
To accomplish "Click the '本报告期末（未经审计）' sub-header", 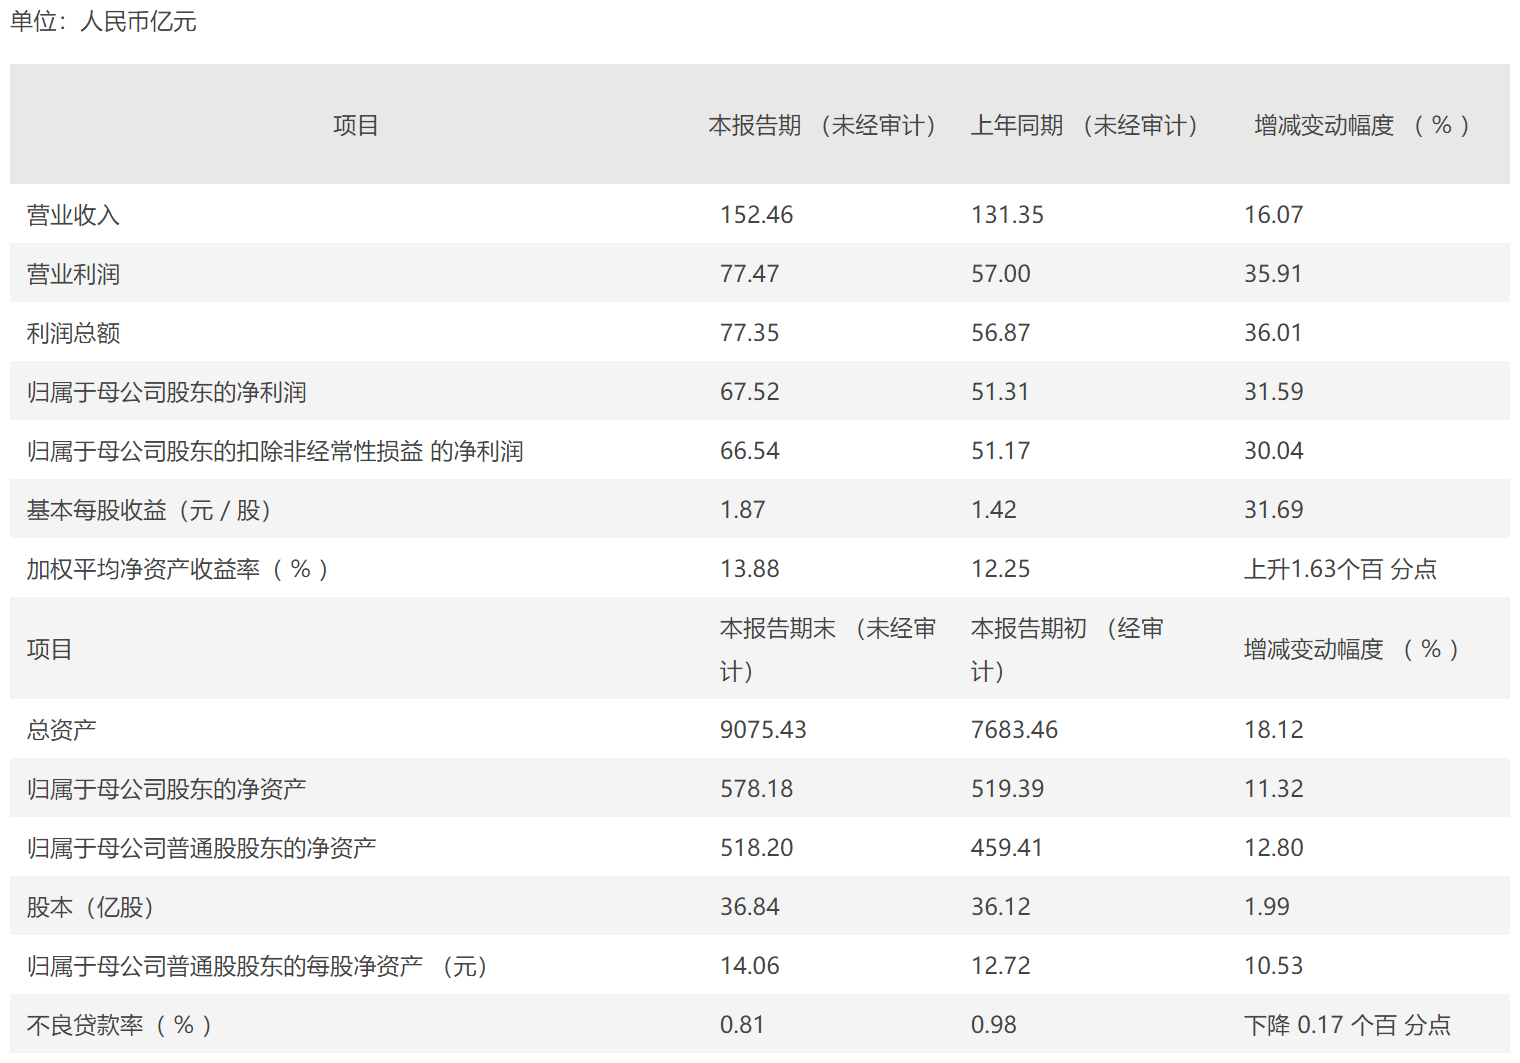I will pos(828,649).
